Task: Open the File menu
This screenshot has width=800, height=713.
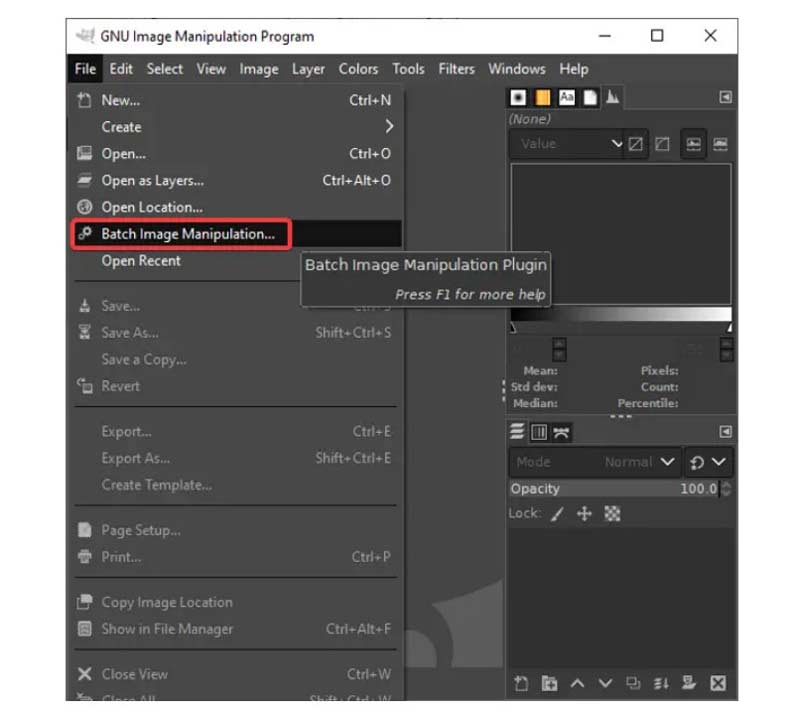Action: pos(85,69)
